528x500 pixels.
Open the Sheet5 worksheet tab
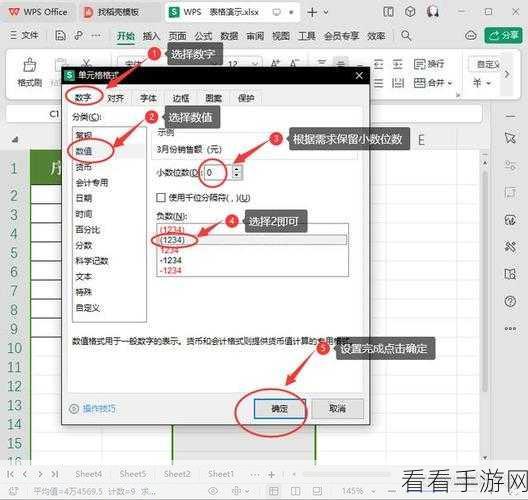pos(133,474)
